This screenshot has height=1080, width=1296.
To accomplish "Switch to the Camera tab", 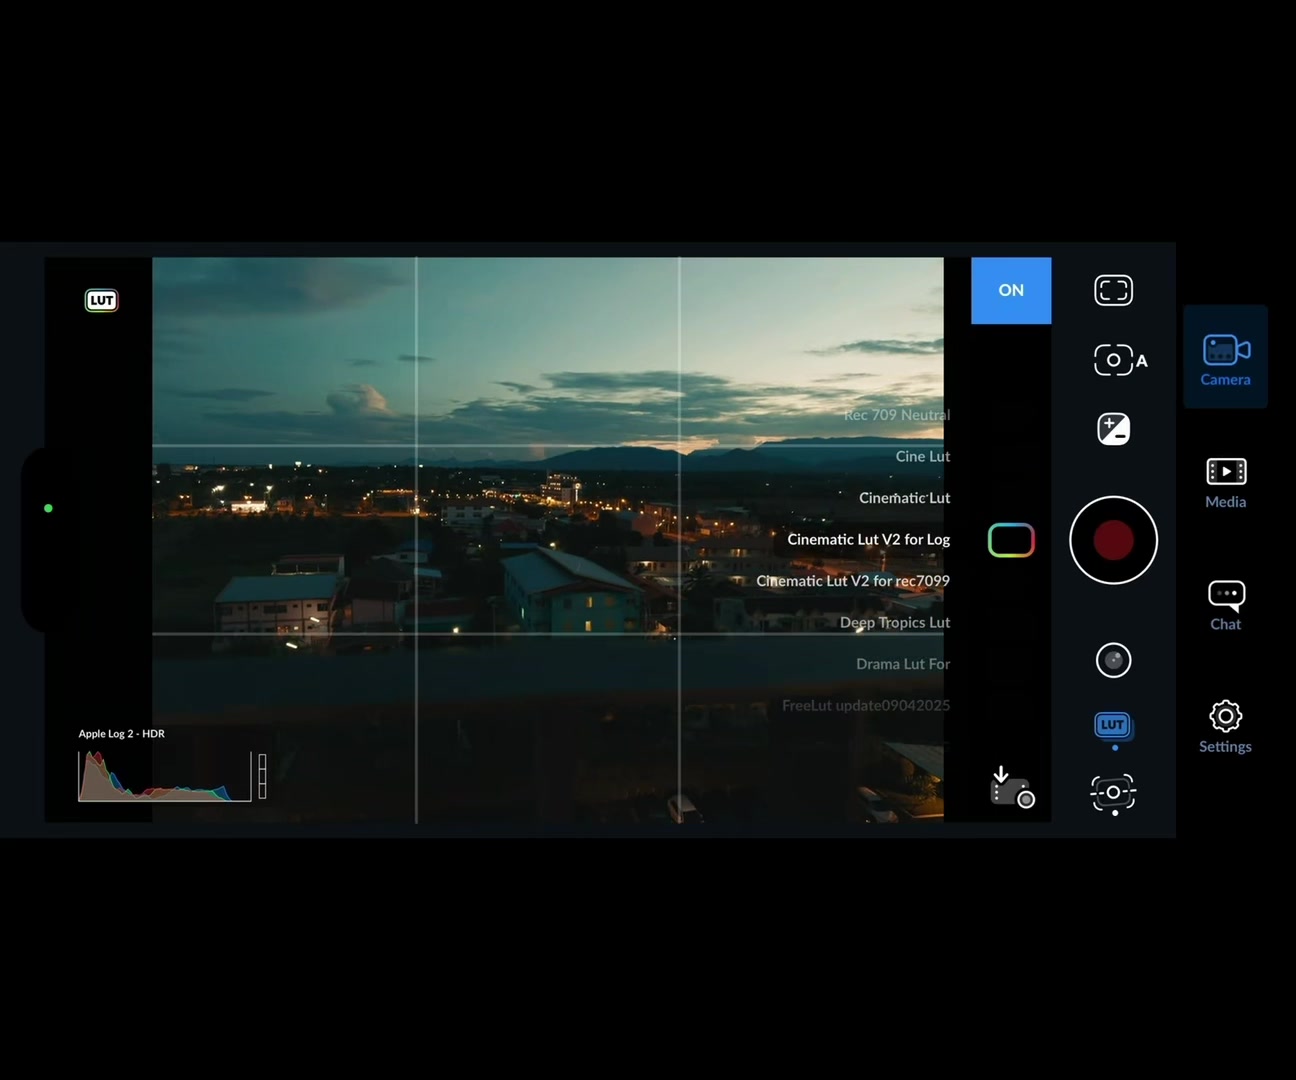I will pos(1225,357).
